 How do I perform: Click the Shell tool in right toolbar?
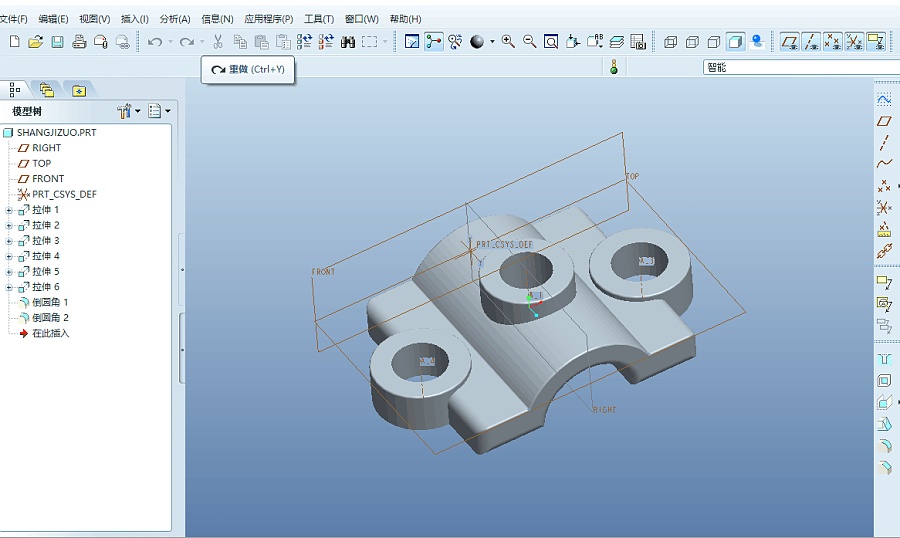pos(884,381)
